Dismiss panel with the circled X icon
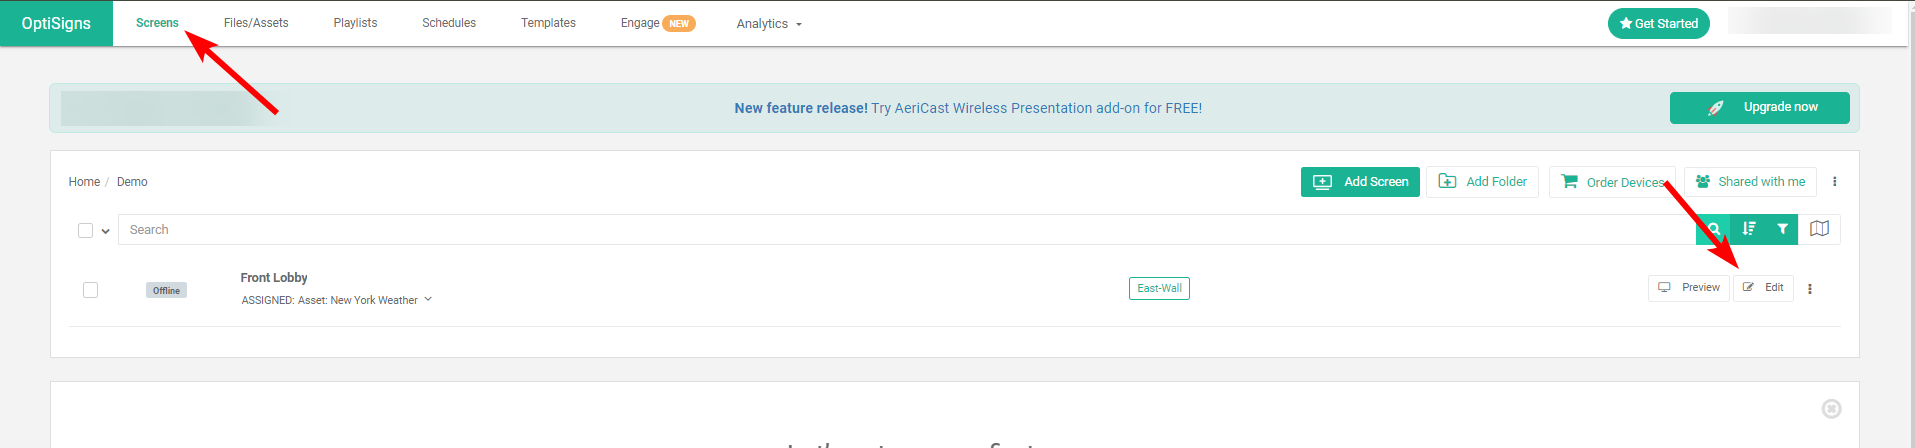The width and height of the screenshot is (1915, 448). coord(1831,408)
